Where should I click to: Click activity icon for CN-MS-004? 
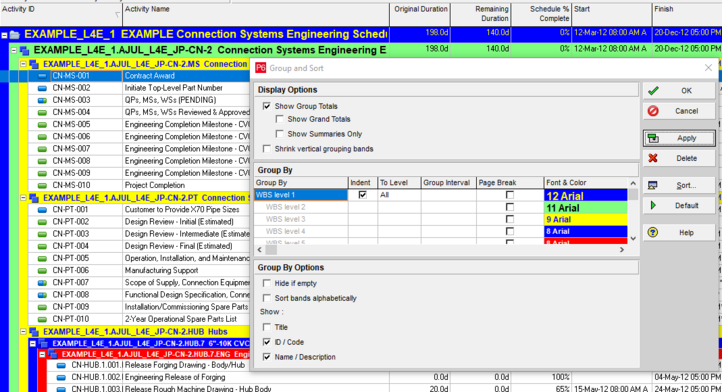(42, 112)
